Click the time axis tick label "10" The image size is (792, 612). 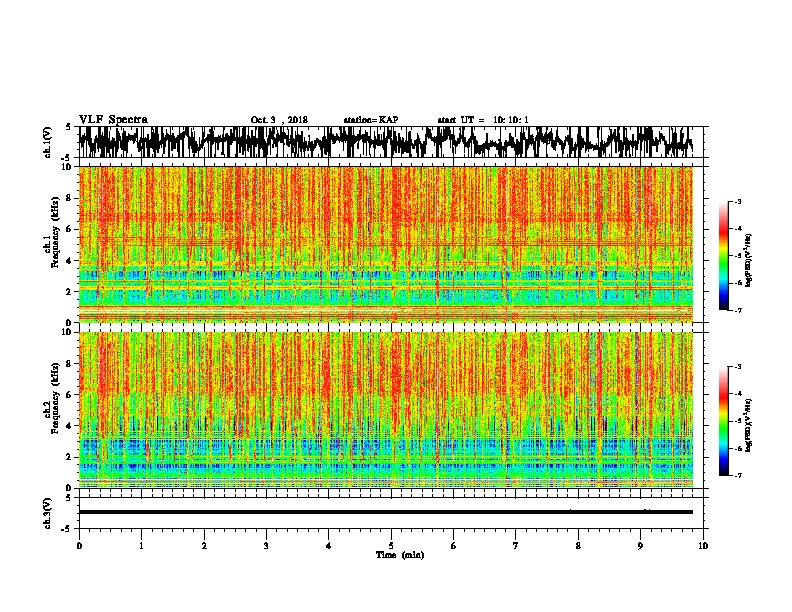pyautogui.click(x=703, y=546)
